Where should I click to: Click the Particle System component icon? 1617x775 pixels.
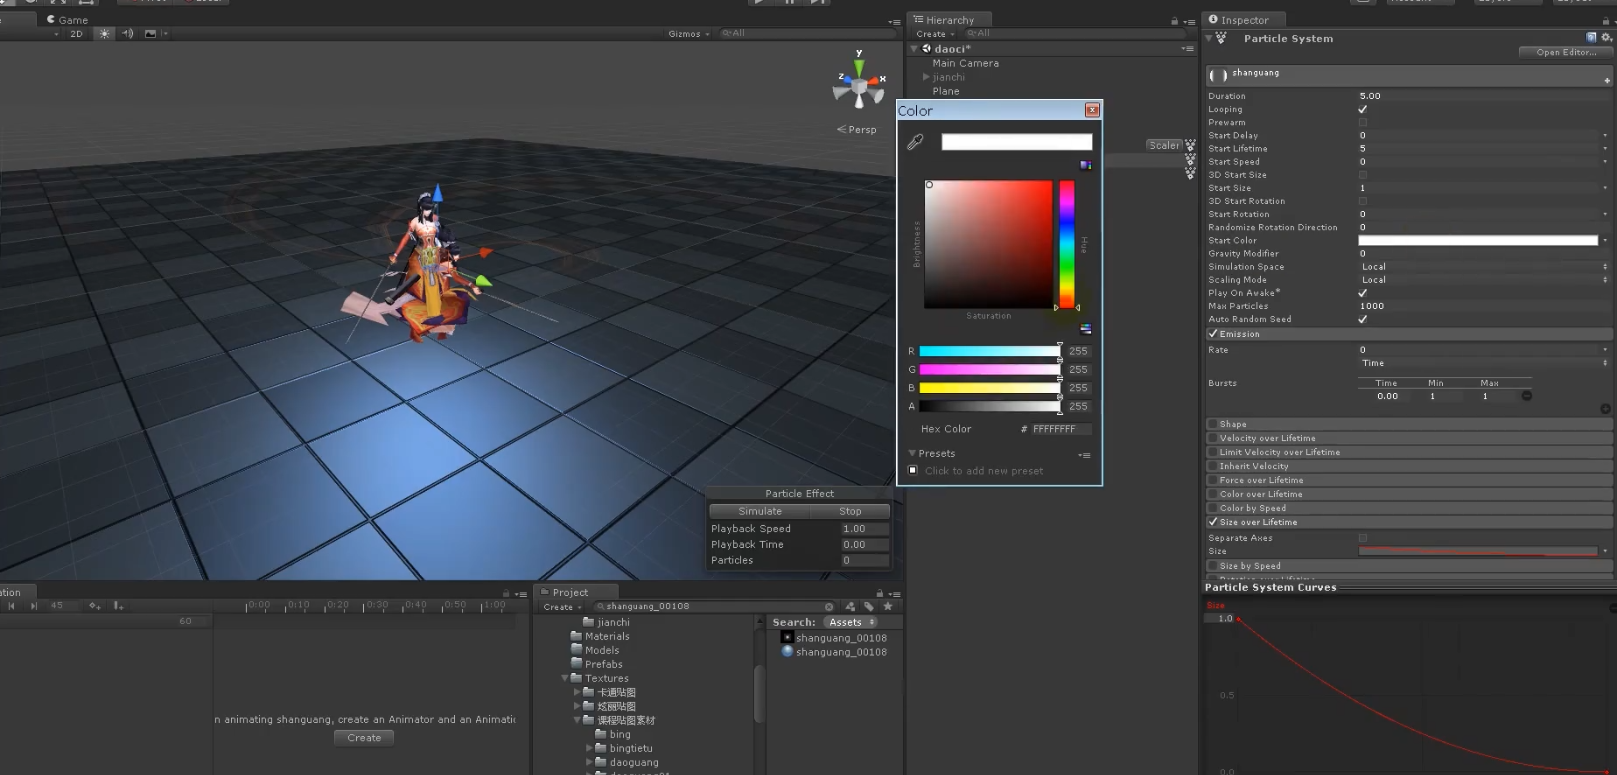(1221, 38)
